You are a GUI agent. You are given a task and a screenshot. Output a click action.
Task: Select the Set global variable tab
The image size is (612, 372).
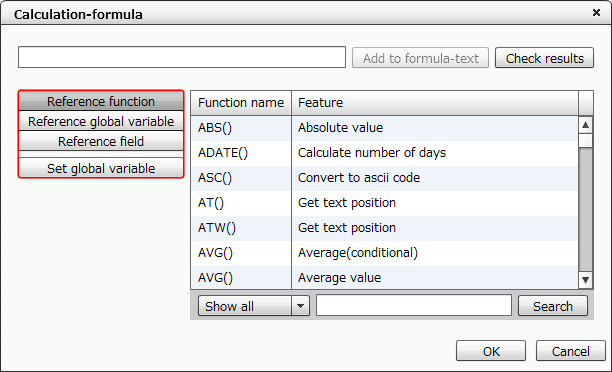[x=101, y=168]
